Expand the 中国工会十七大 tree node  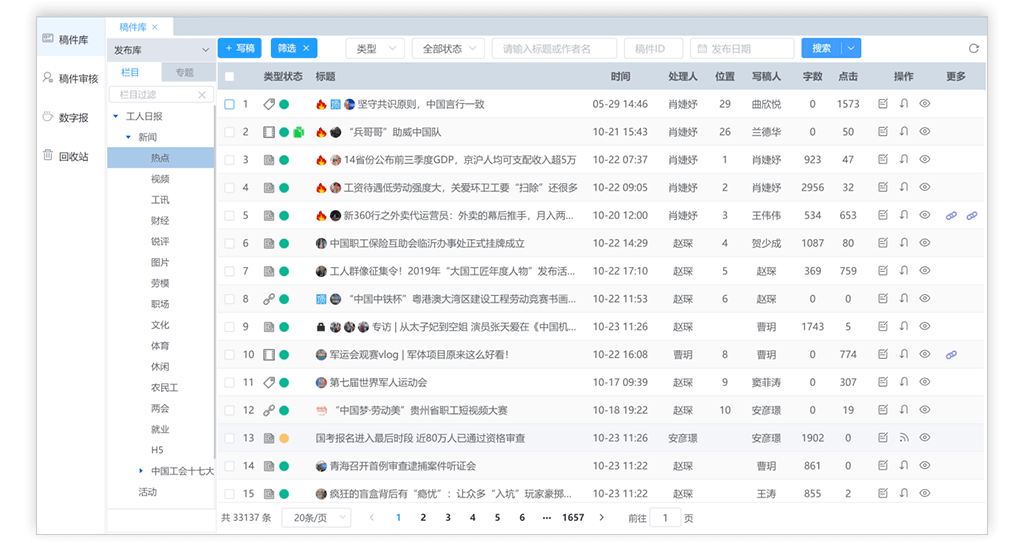[140, 470]
